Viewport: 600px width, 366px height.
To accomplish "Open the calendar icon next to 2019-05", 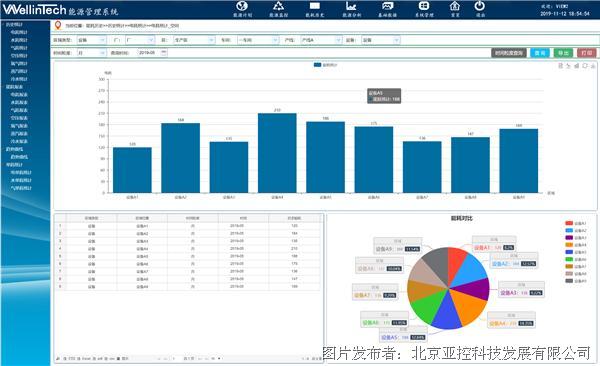I will [x=164, y=52].
